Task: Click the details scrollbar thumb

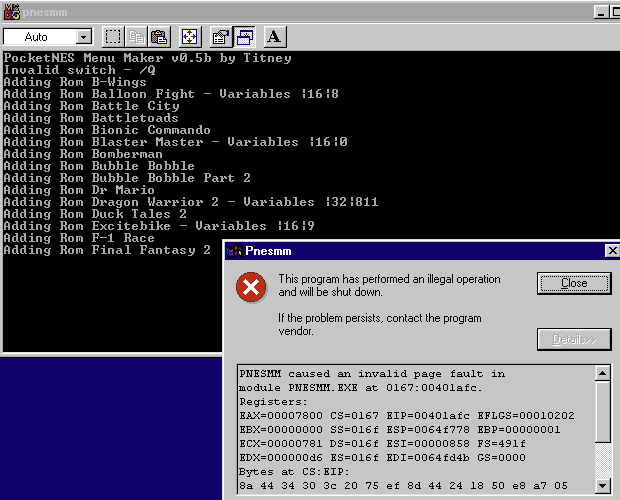Action: coord(603,411)
